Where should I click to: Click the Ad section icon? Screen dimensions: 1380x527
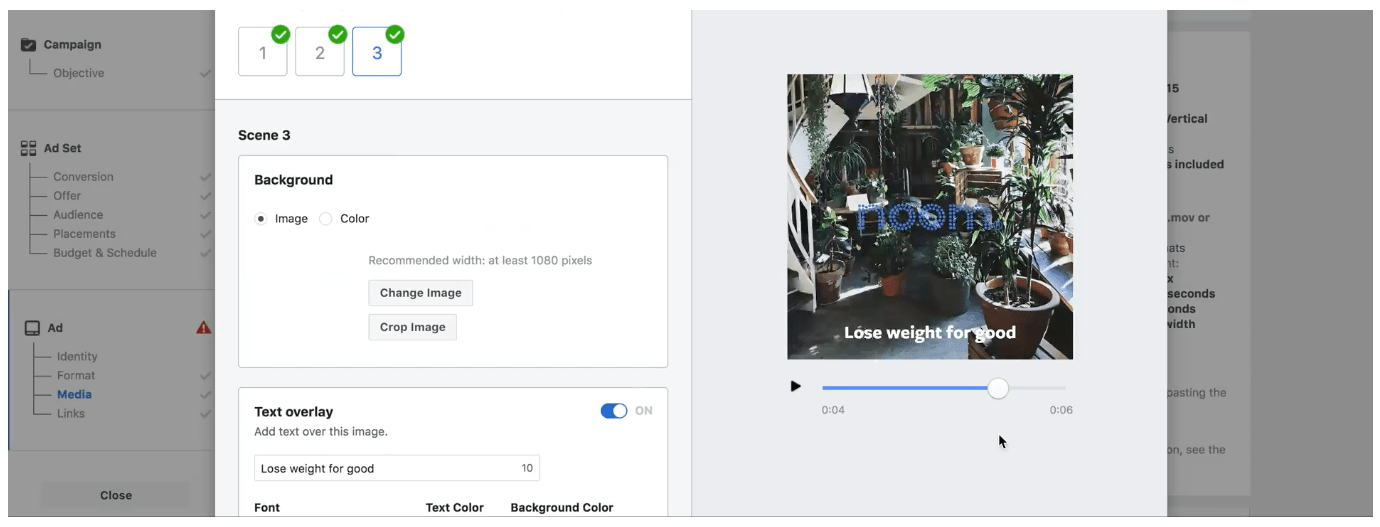click(x=31, y=328)
